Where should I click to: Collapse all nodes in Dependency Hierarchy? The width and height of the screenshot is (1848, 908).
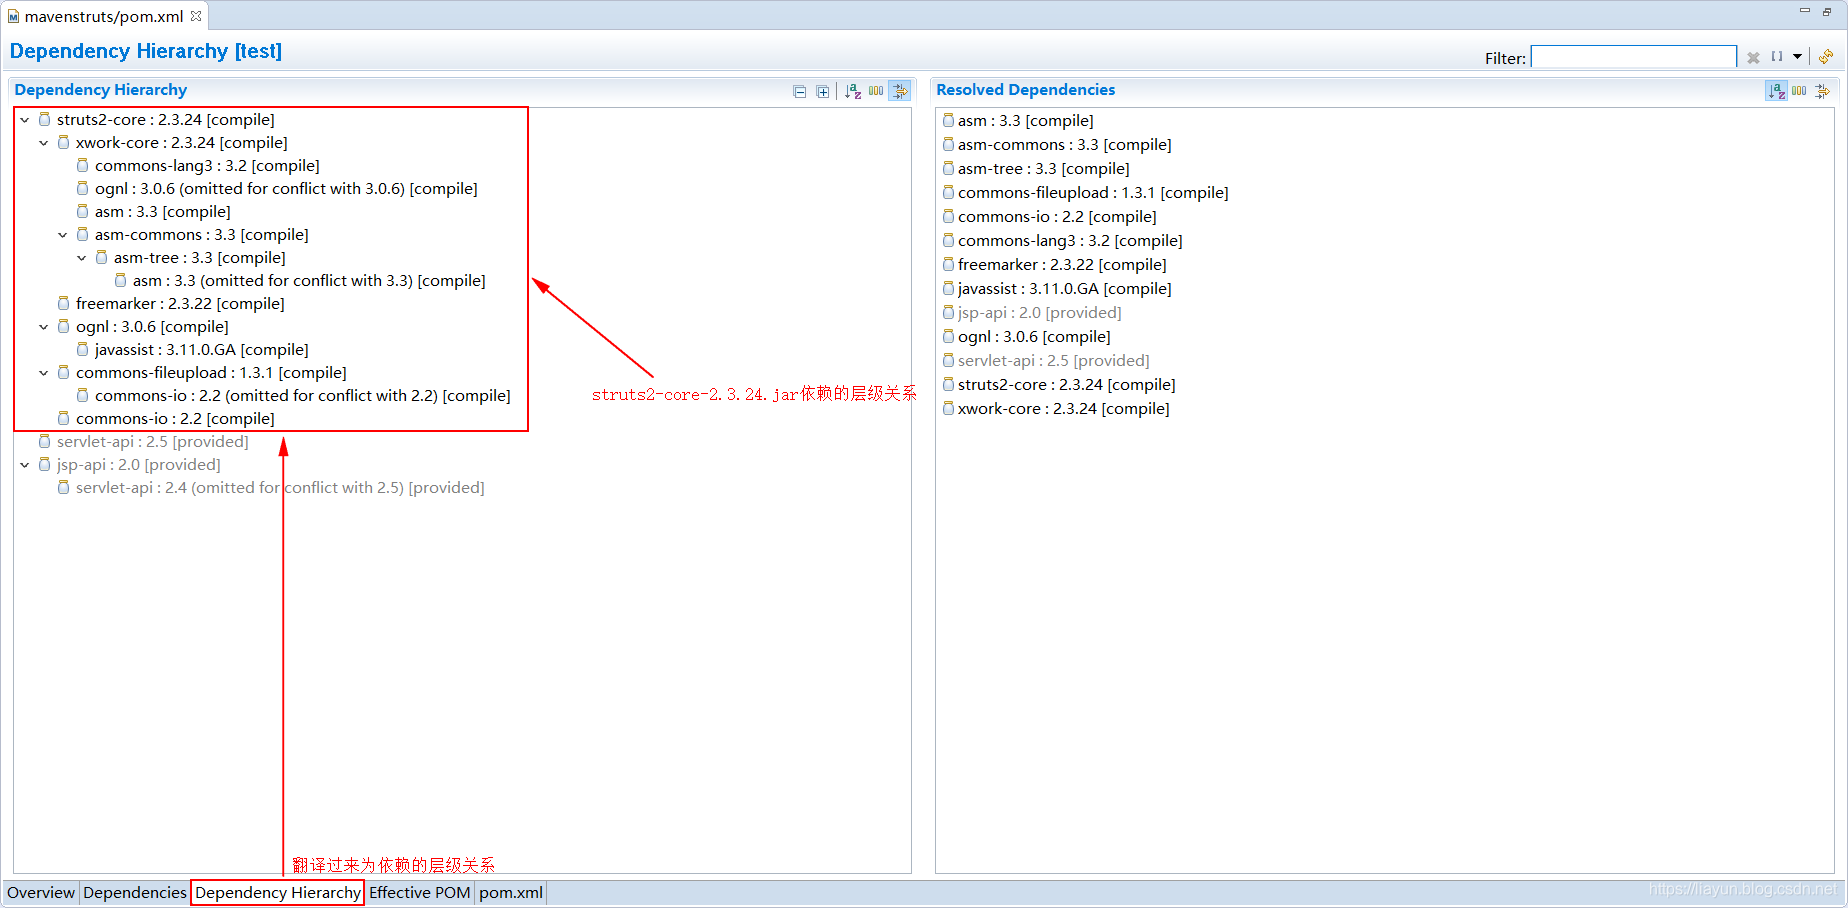tap(799, 91)
